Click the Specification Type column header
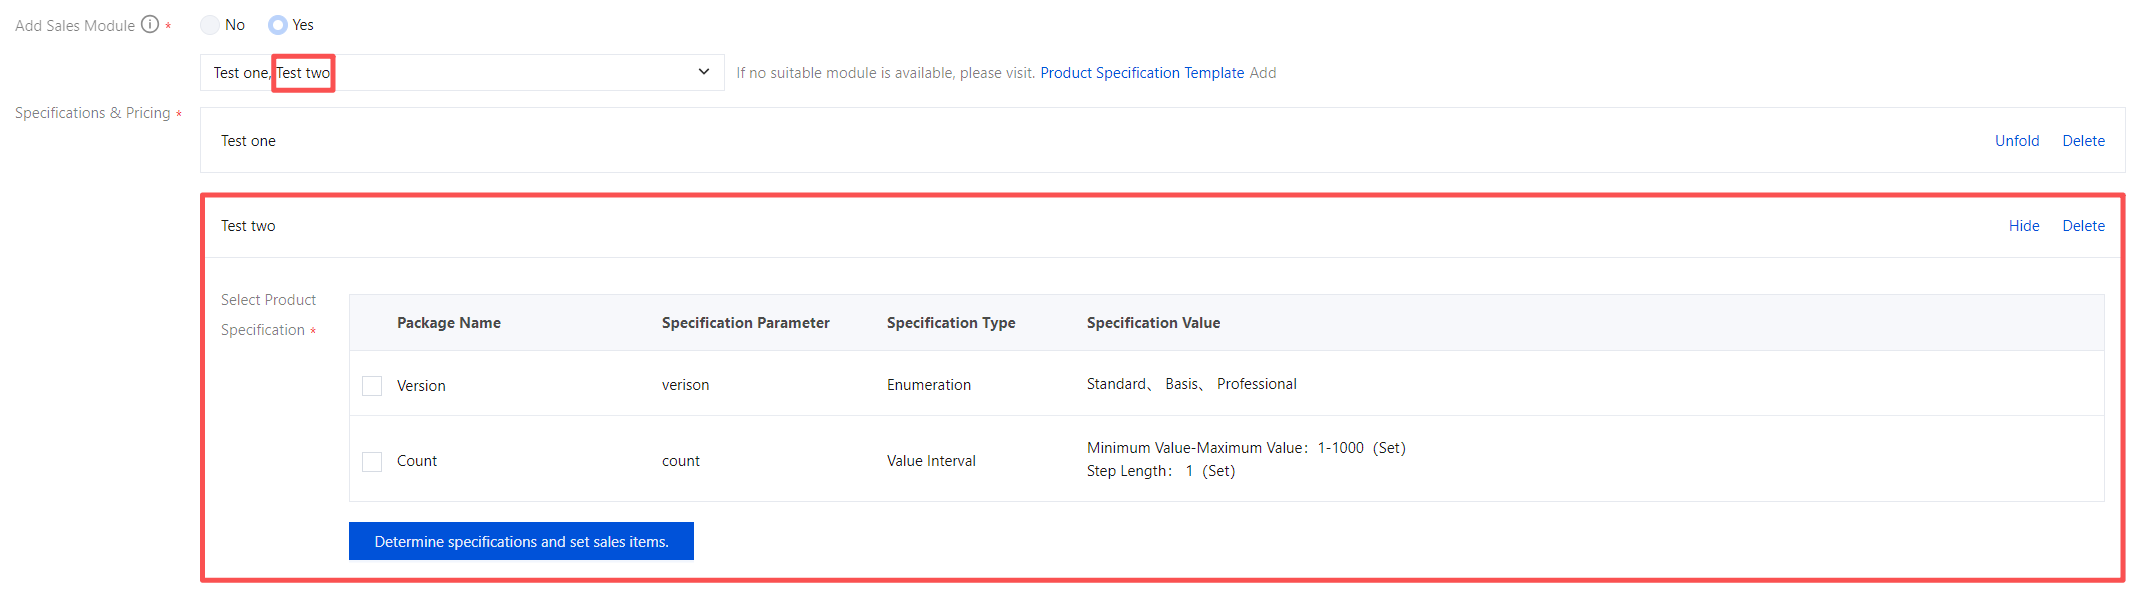Image resolution: width=2145 pixels, height=613 pixels. pos(950,323)
